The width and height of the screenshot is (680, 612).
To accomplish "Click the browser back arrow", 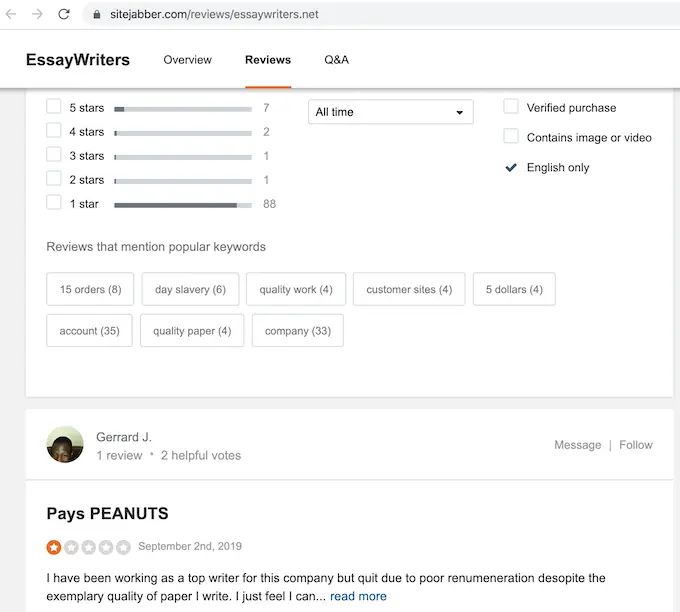I will click(12, 15).
